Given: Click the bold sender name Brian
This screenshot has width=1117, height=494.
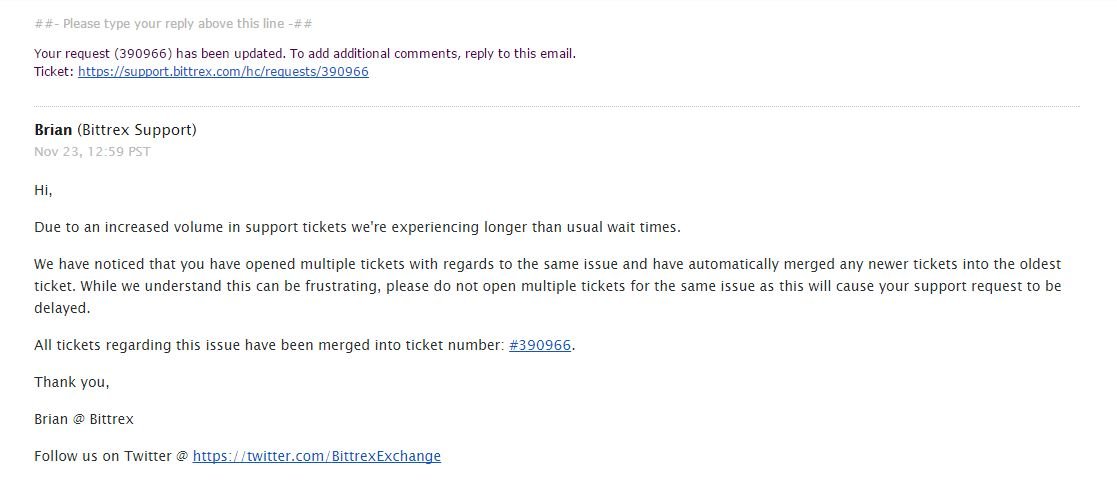Looking at the screenshot, I should point(53,130).
